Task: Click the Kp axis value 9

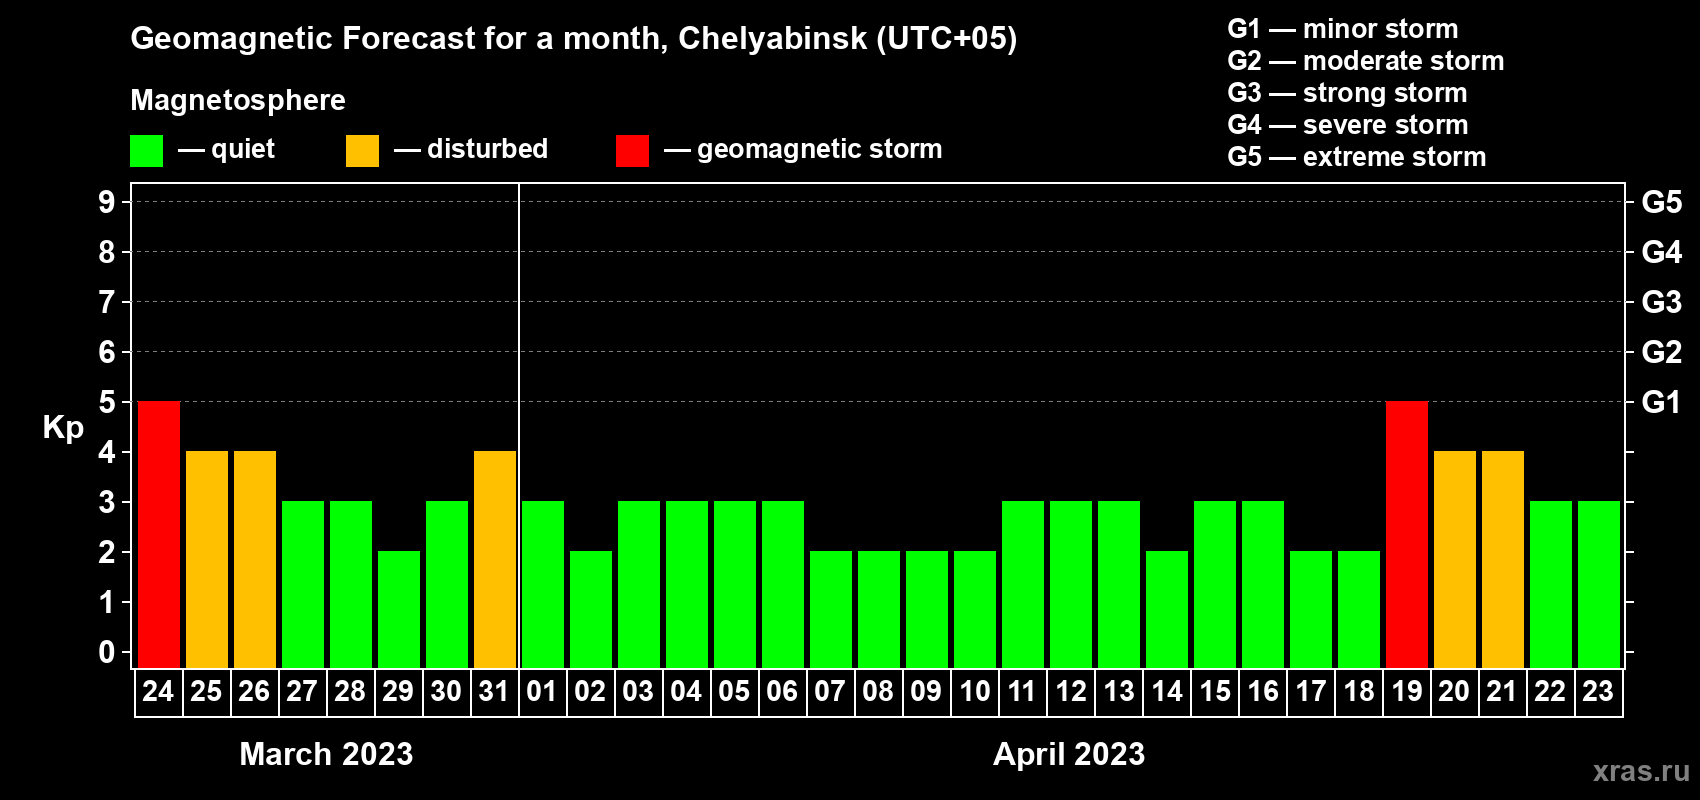Action: click(x=107, y=202)
